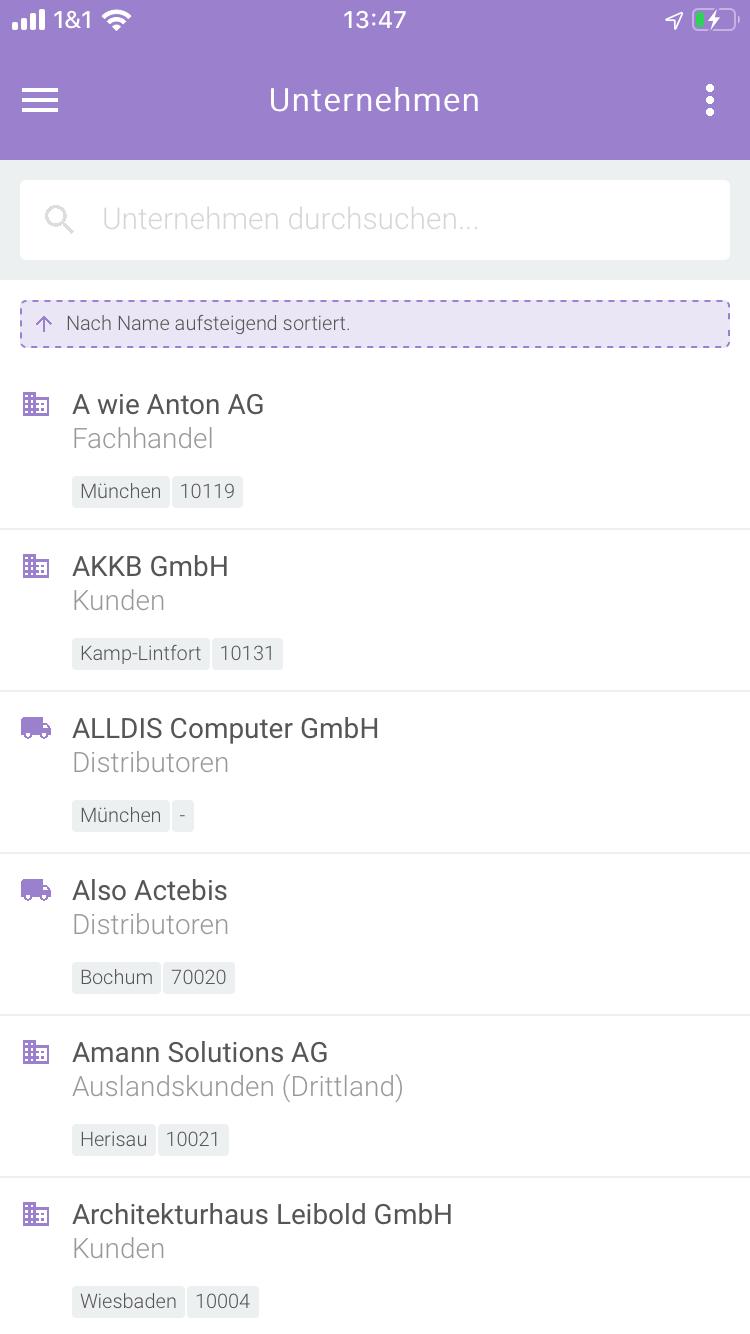Tap truck icon next to Also Actebis
The image size is (750, 1334).
pos(36,890)
